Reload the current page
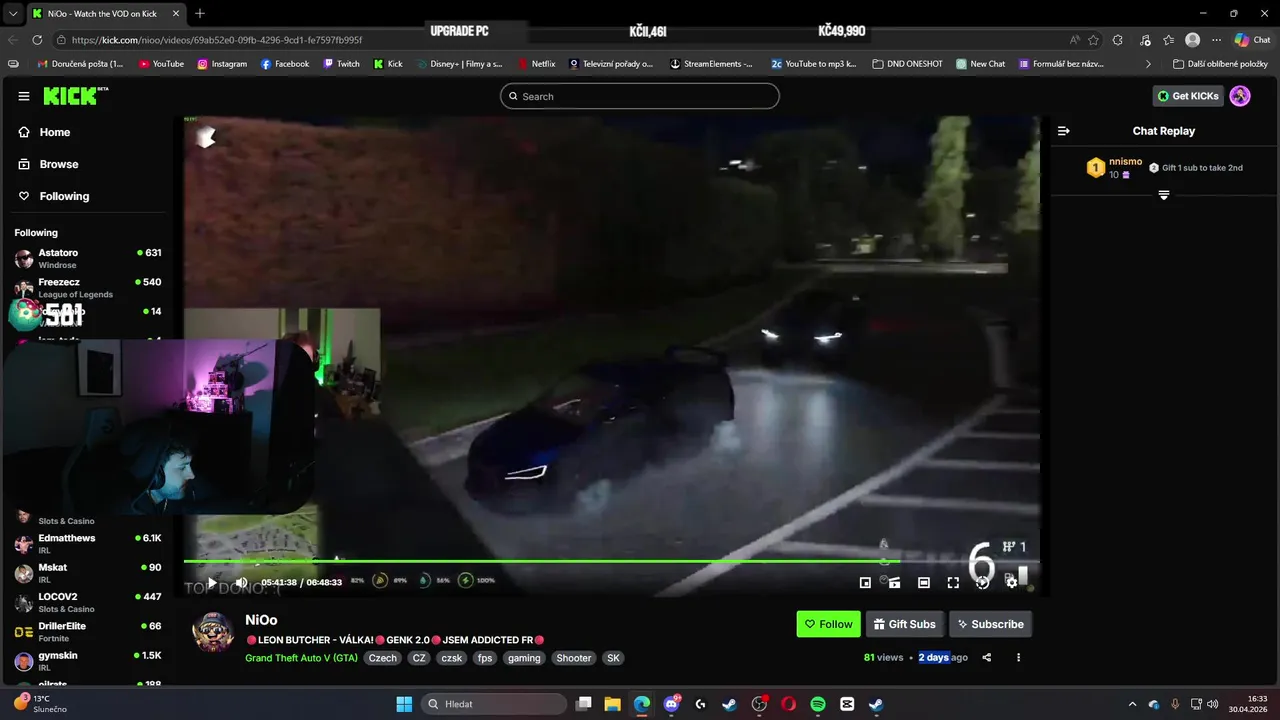 [37, 40]
